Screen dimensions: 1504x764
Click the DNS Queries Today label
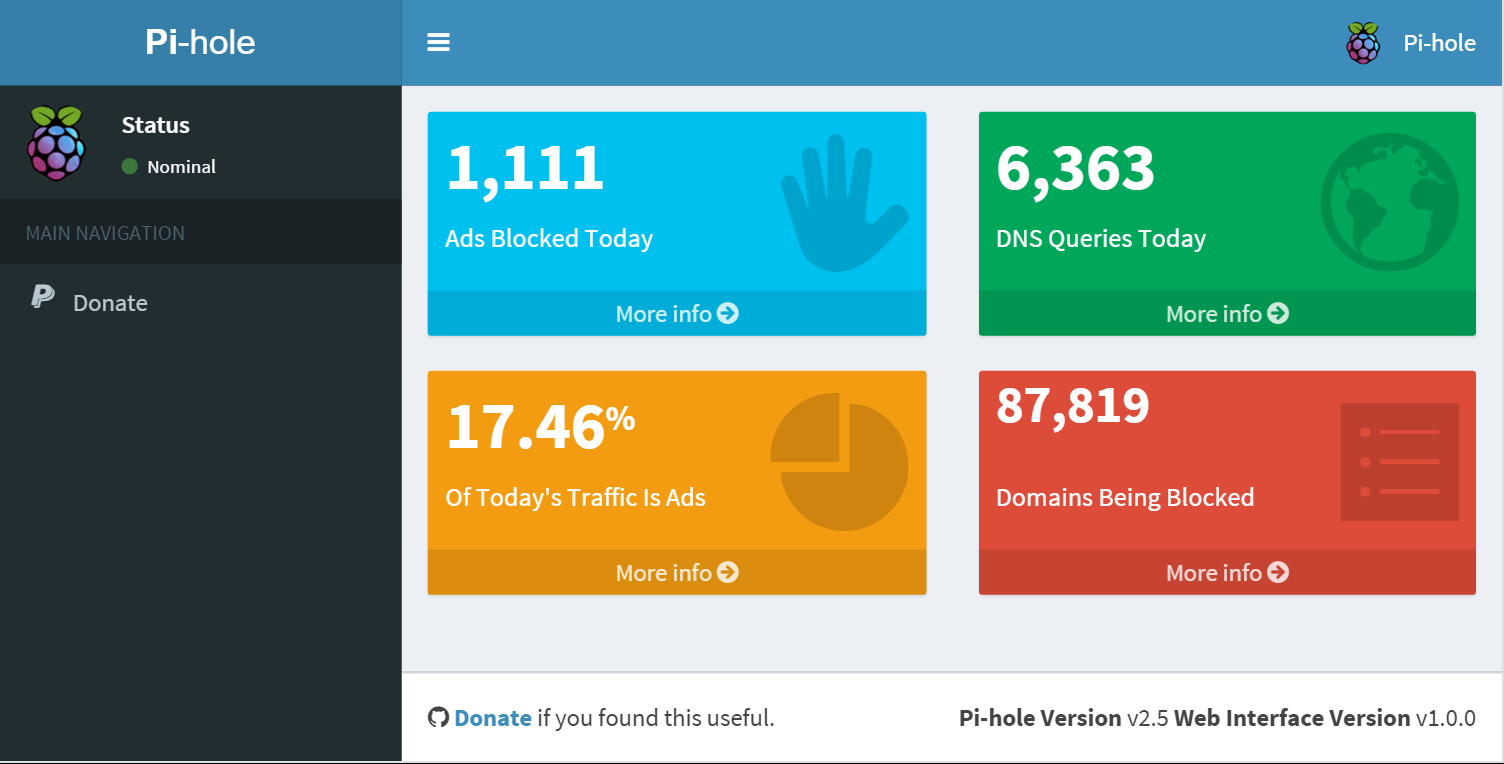1101,239
